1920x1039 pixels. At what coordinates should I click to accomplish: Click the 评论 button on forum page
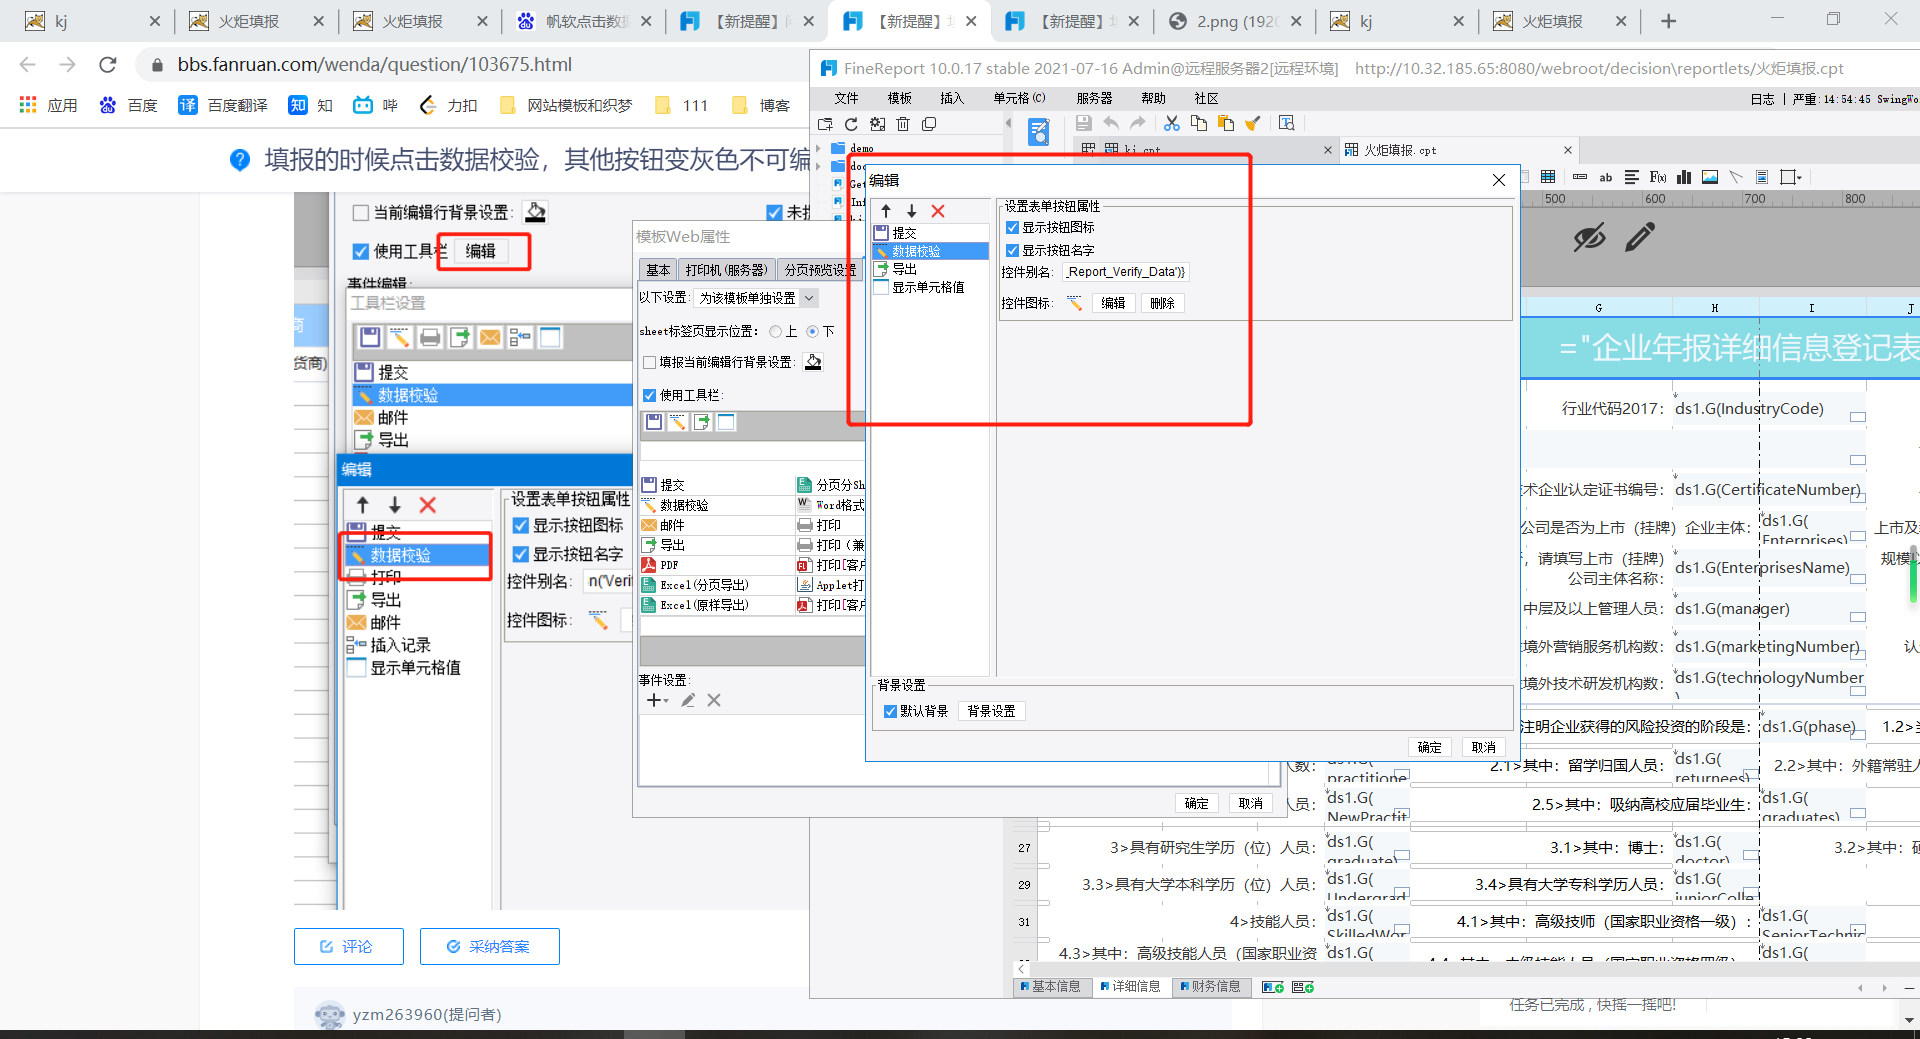coord(348,946)
